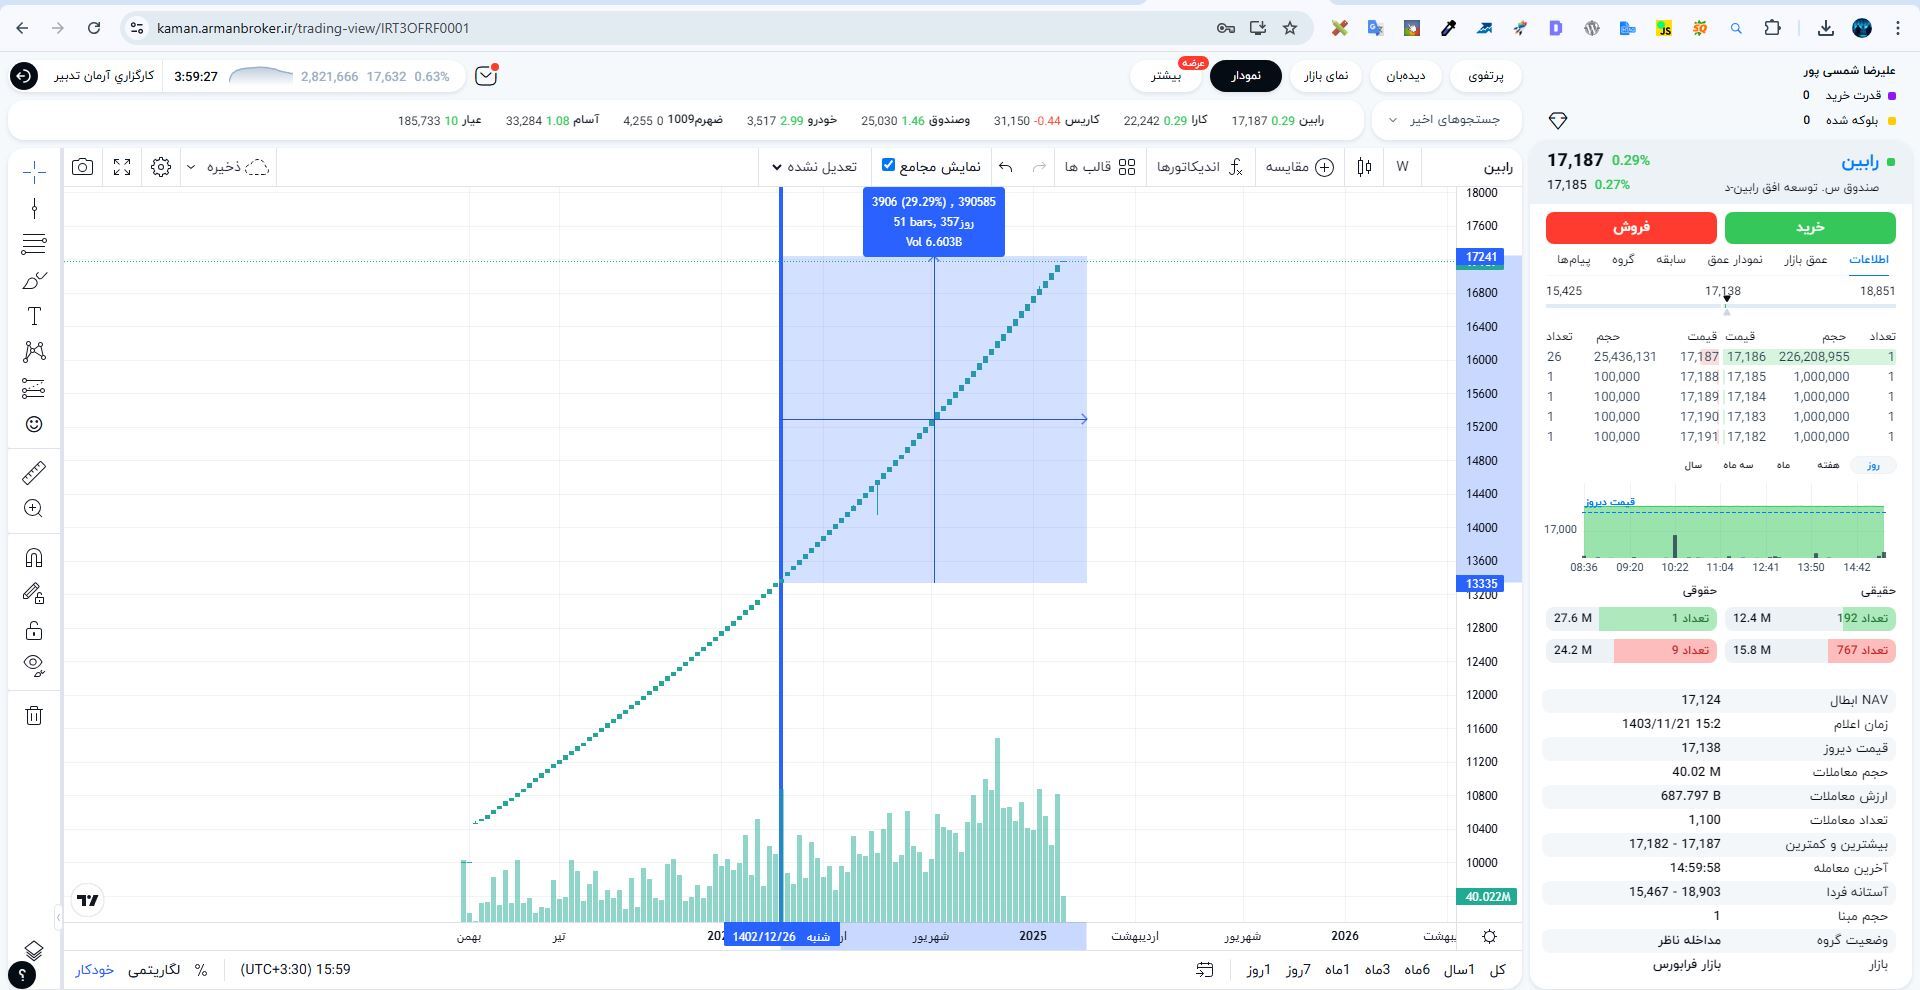Take a chart snapshot with camera icon
The image size is (1920, 990).
(x=83, y=167)
